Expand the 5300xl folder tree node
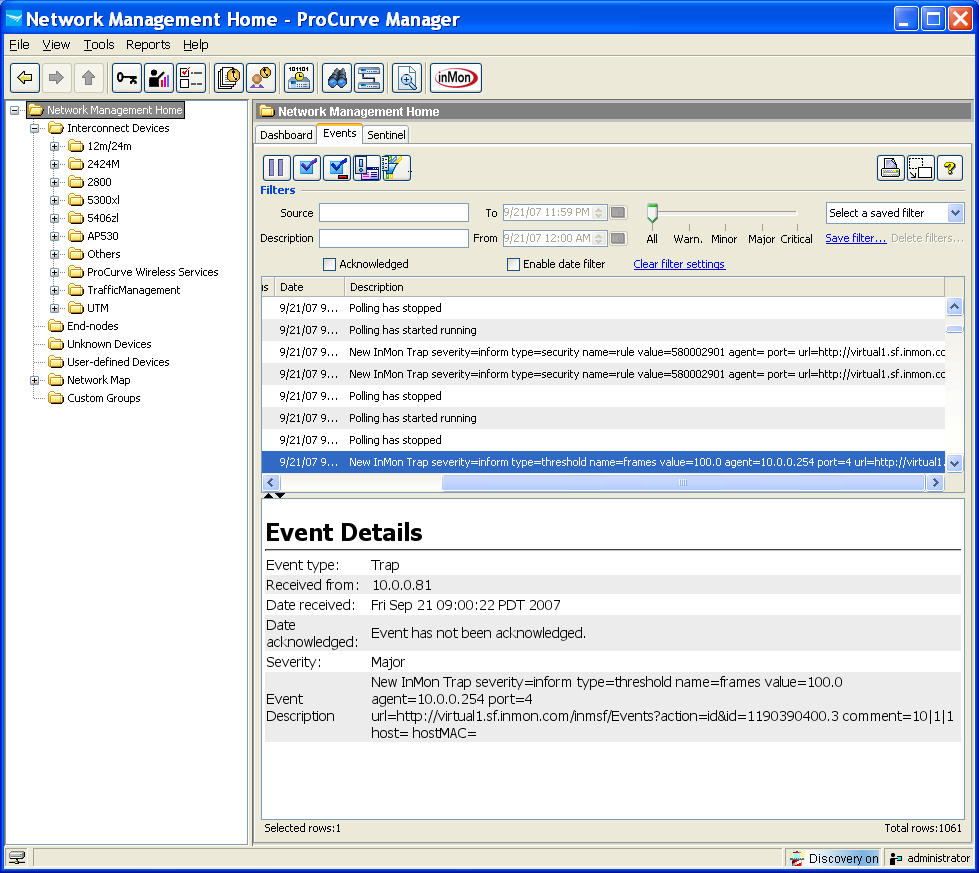 pos(55,200)
